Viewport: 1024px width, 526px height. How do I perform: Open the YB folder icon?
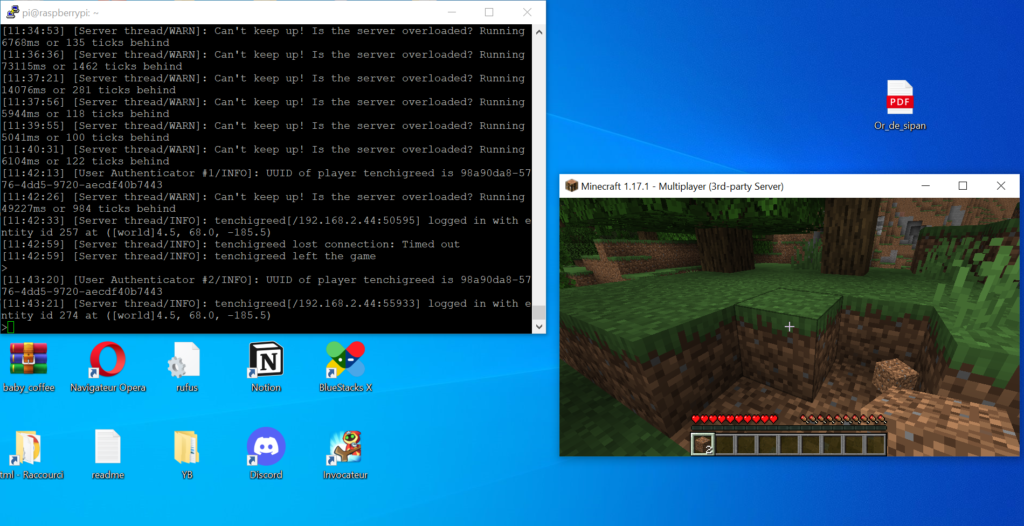[x=187, y=447]
